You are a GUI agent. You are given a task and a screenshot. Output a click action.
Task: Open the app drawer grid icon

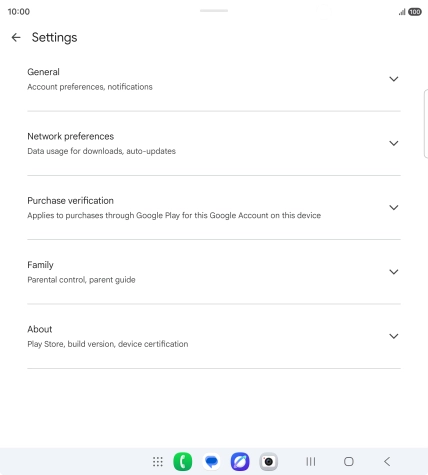[x=158, y=462]
